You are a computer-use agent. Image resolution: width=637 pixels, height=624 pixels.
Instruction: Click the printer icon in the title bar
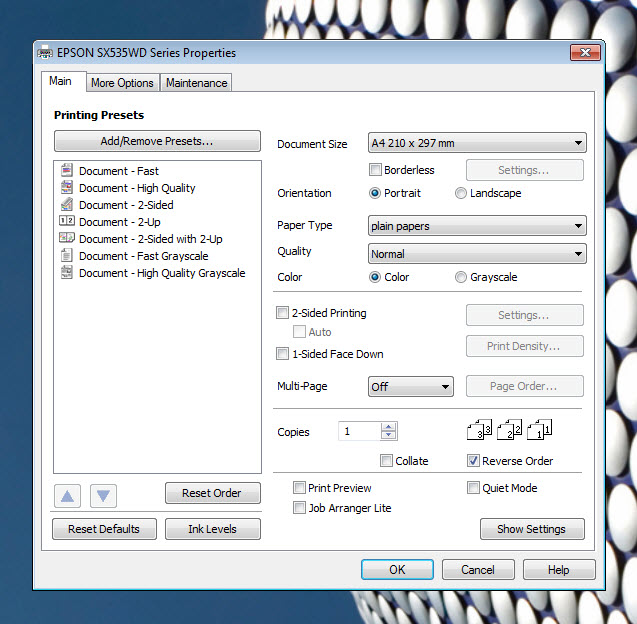pos(45,52)
